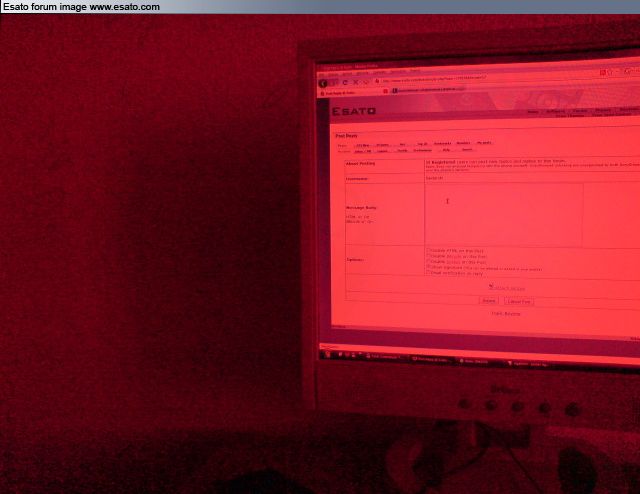Open the Top 20 forum link
Viewport: 640px width, 494px height.
point(422,144)
